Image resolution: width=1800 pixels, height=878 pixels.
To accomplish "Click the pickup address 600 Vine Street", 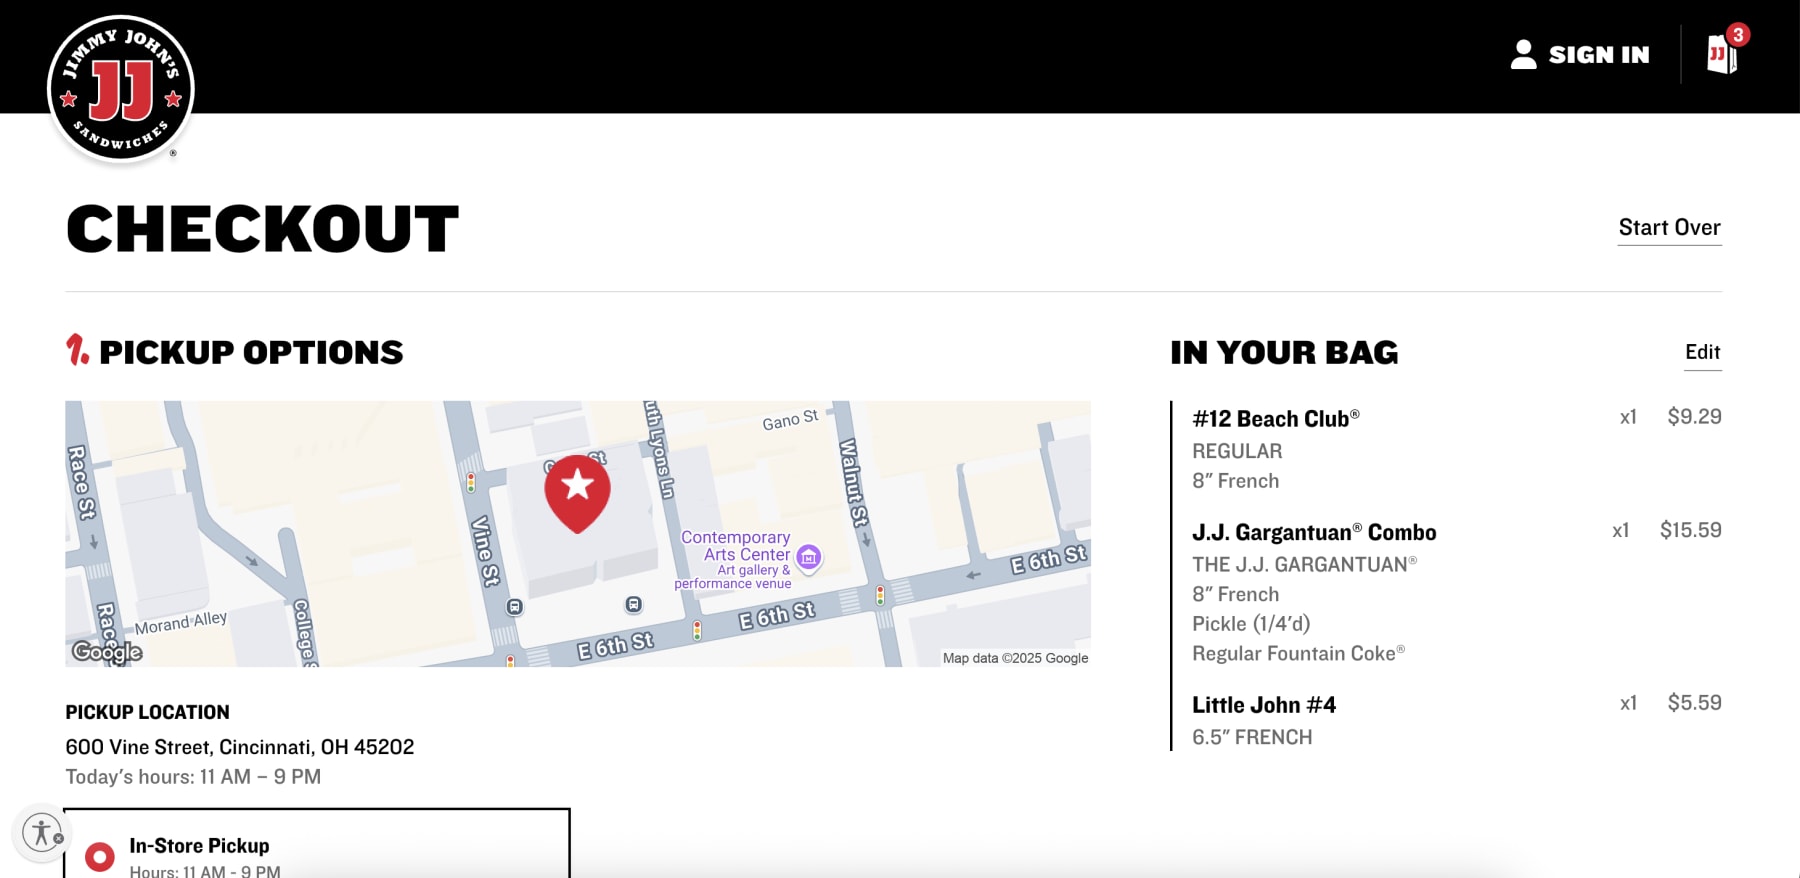I will [x=239, y=747].
